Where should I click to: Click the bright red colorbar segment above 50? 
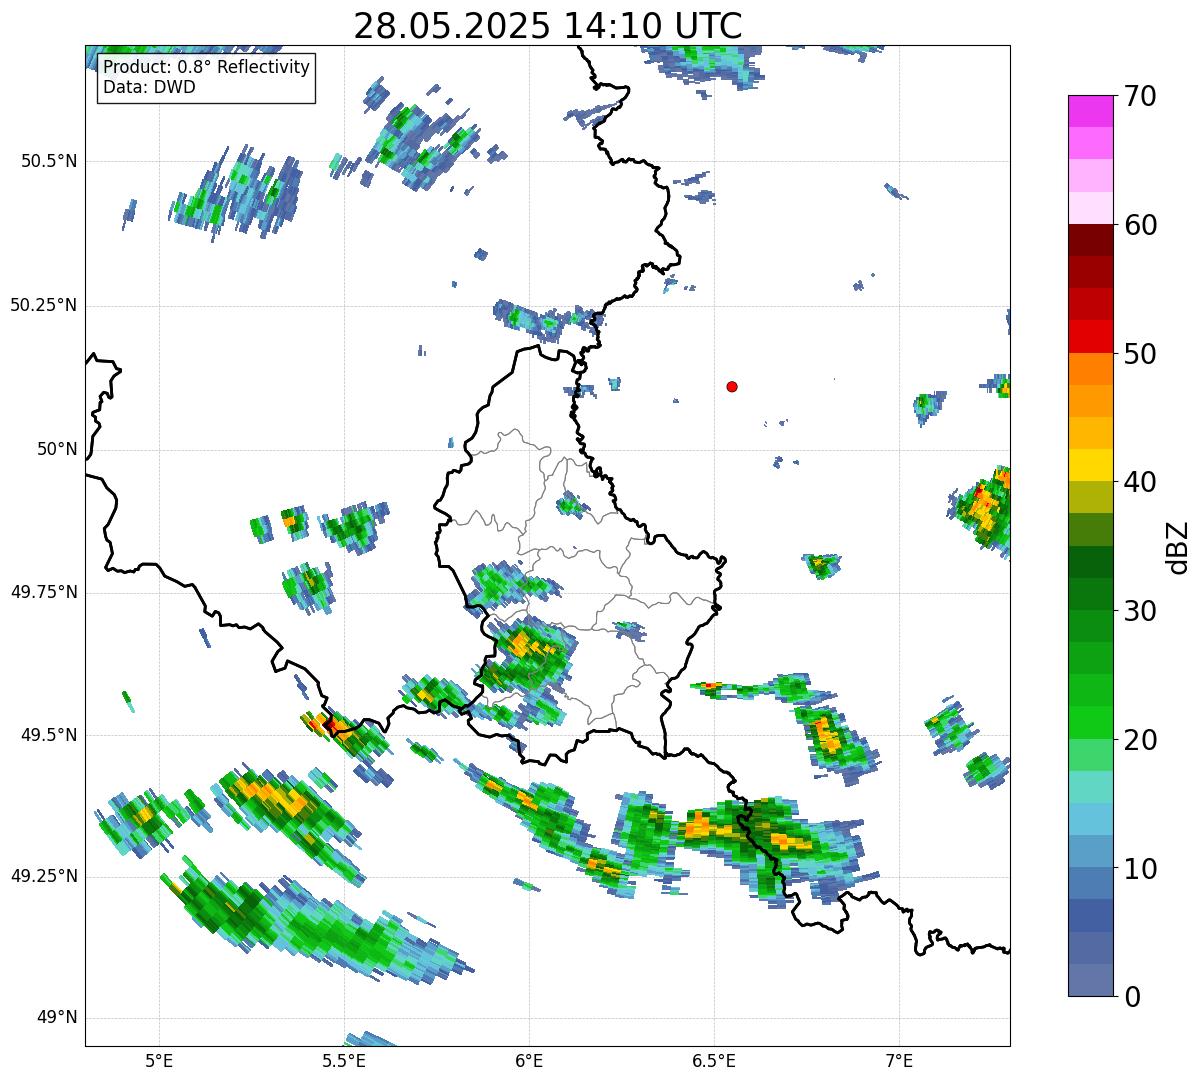coord(1091,336)
